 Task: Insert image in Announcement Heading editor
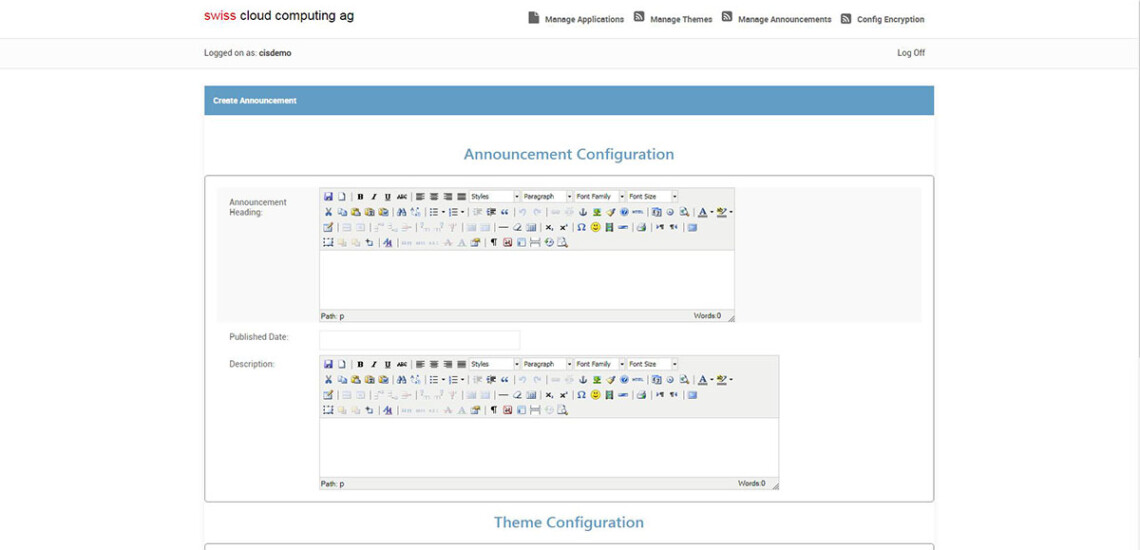(597, 212)
